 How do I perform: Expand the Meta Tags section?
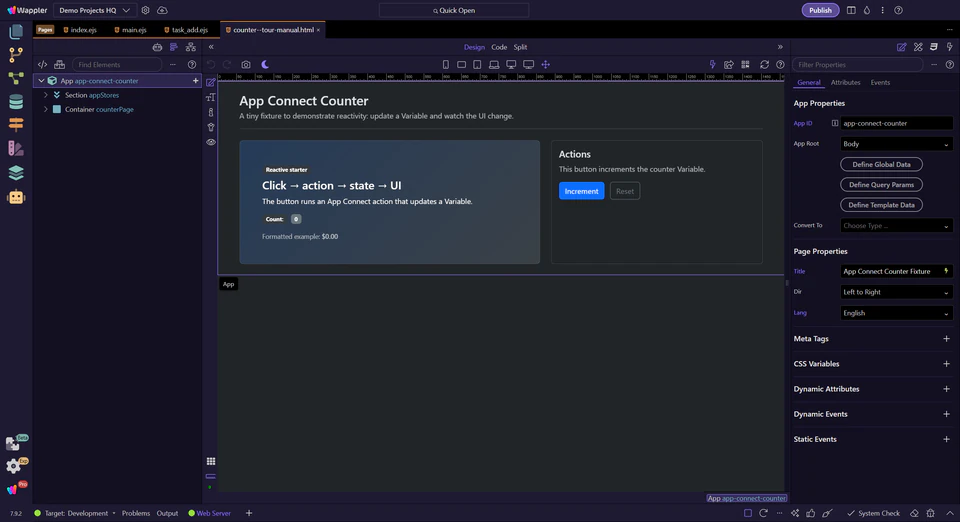point(946,338)
